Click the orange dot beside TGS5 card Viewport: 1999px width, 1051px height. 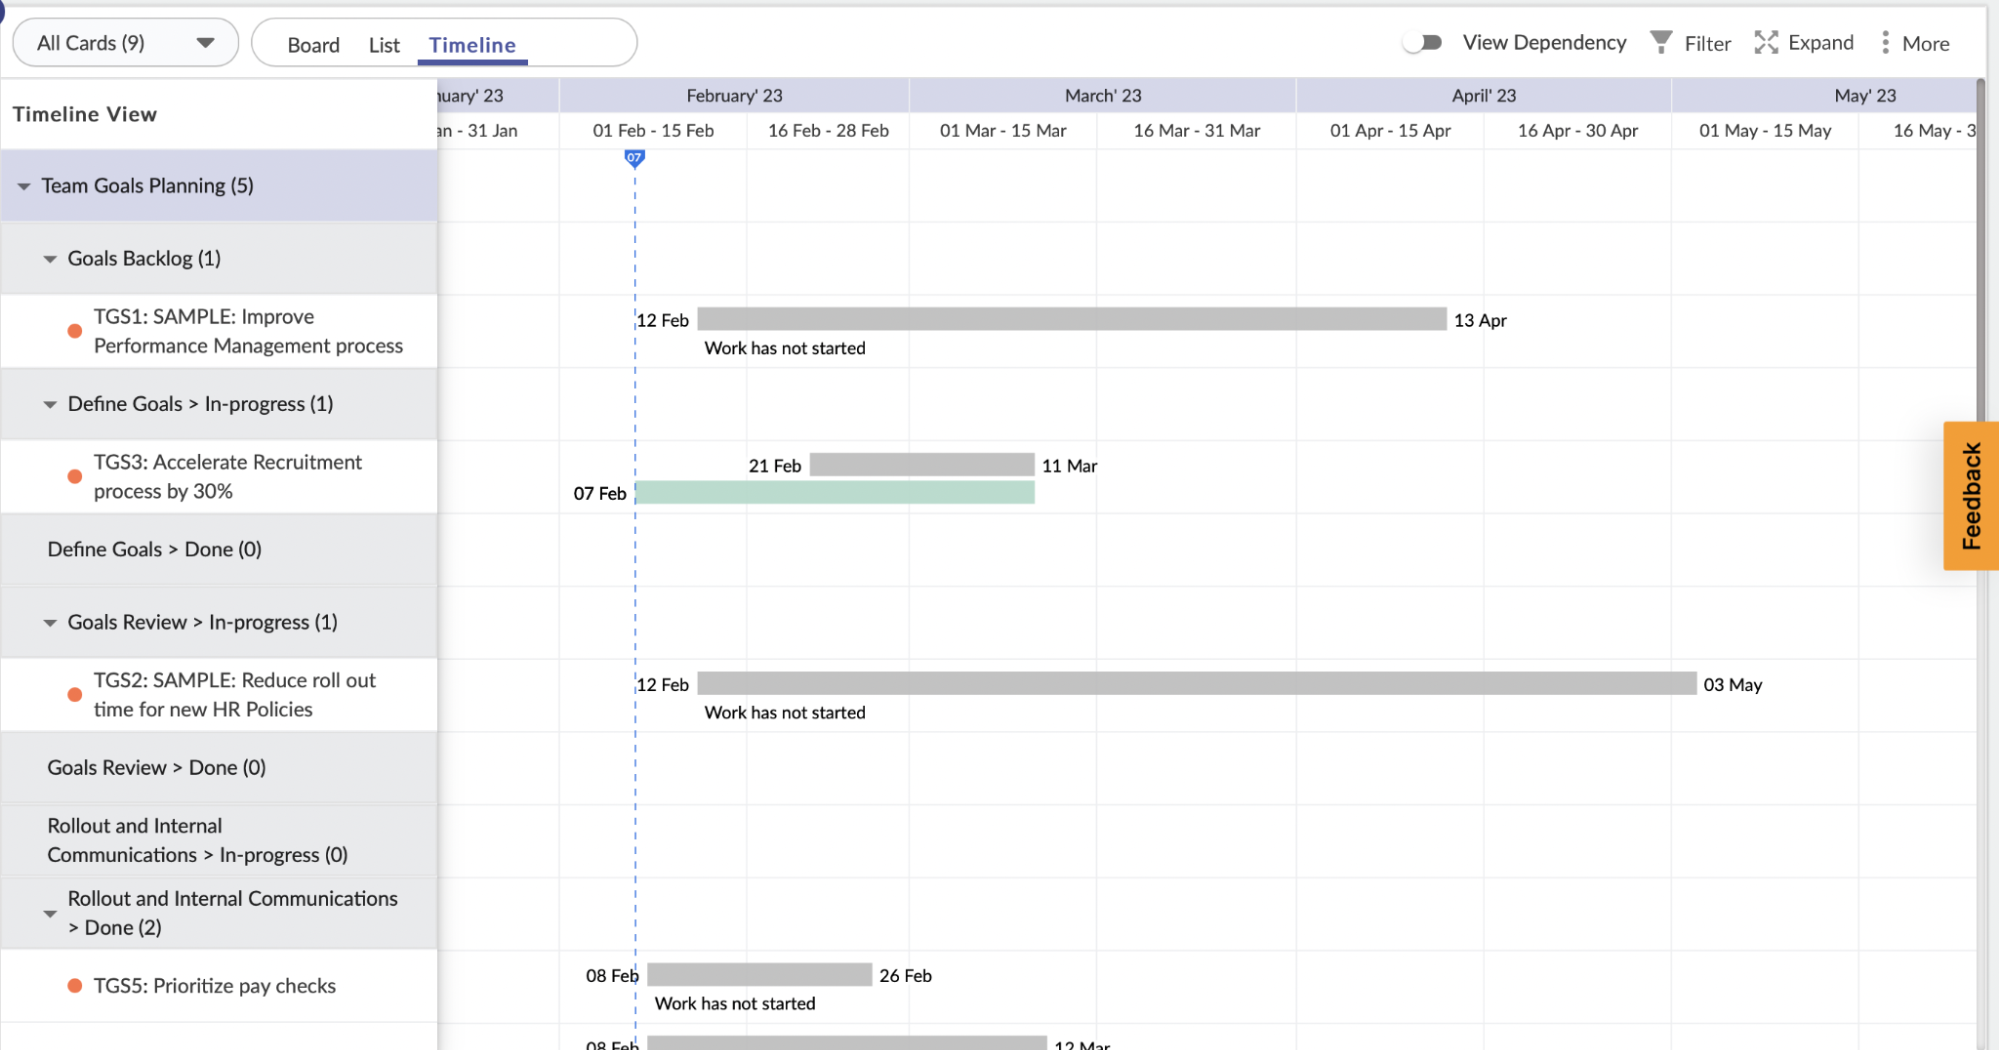74,985
